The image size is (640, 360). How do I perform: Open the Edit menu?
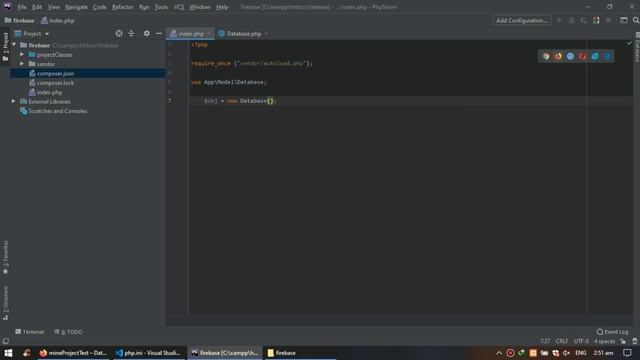(x=37, y=7)
